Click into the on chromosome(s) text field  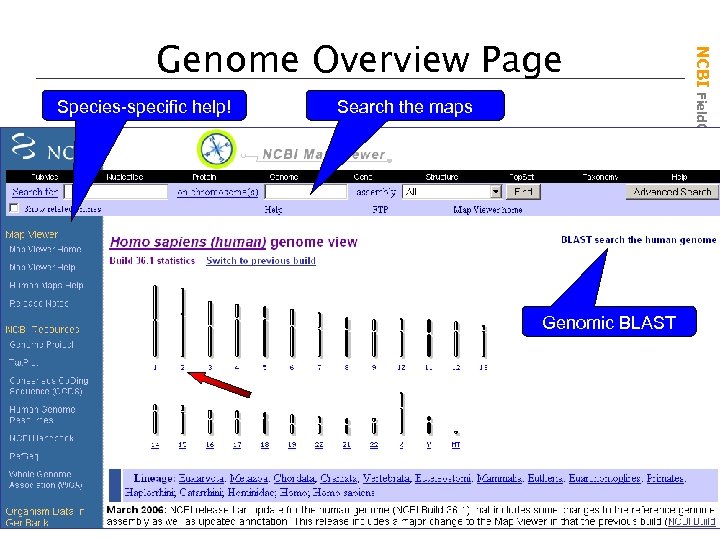[306, 191]
